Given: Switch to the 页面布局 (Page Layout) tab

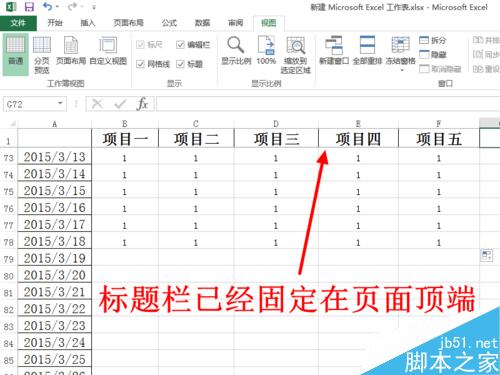Looking at the screenshot, I should pos(128,23).
